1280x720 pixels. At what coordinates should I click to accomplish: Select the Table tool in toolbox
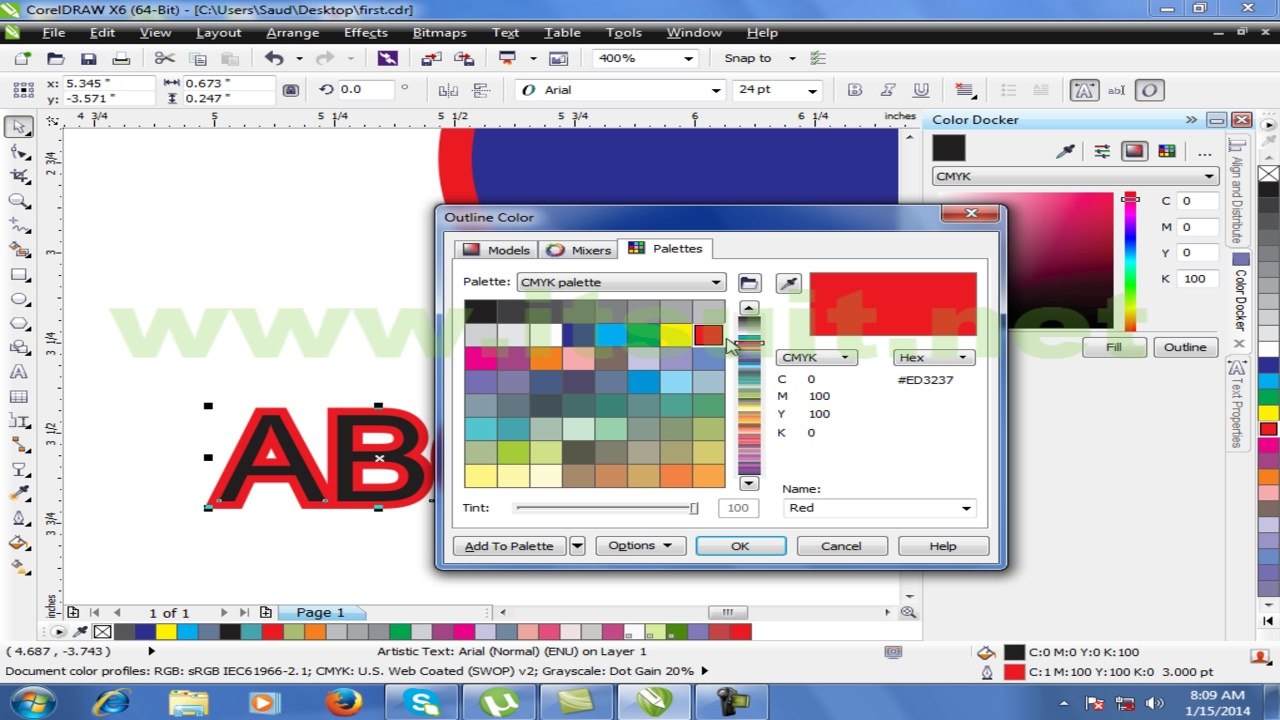[x=19, y=397]
